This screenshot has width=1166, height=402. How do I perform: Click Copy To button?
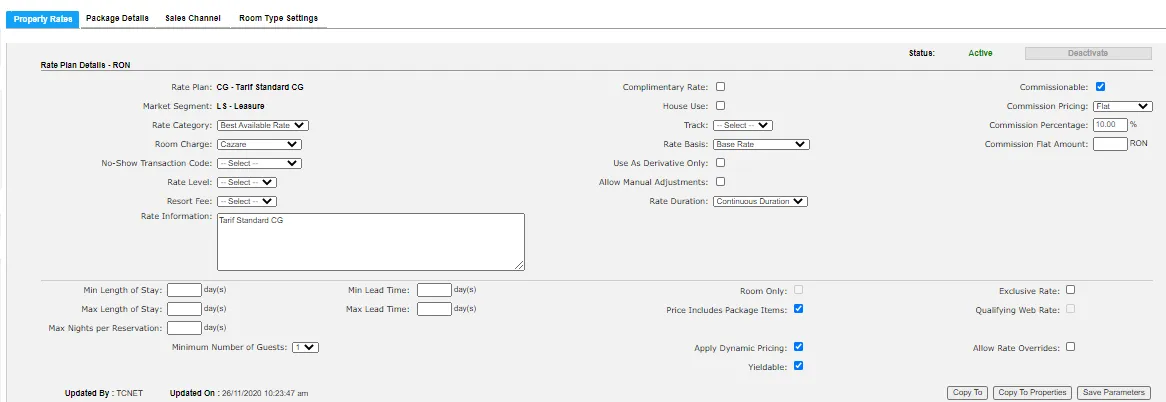pos(967,392)
